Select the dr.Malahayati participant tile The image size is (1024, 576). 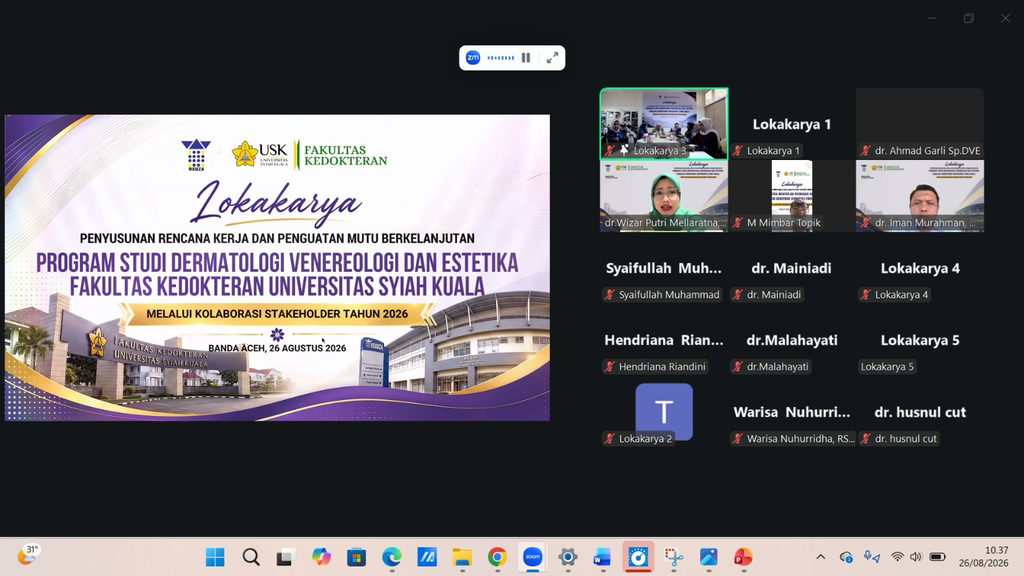click(x=792, y=340)
